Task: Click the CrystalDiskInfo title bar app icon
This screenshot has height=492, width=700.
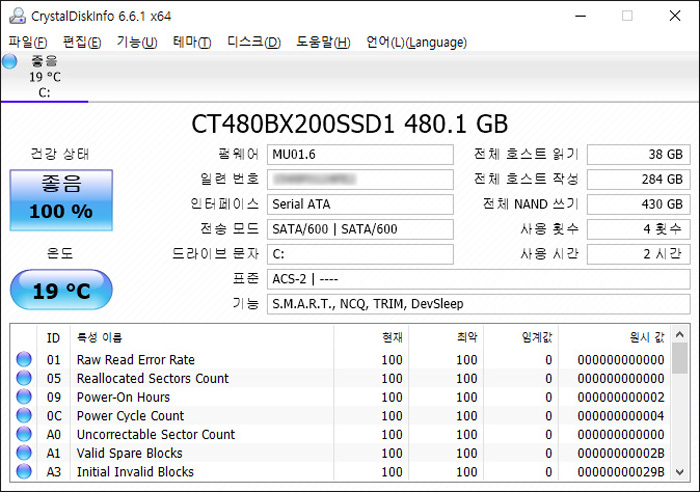Action: coord(17,16)
